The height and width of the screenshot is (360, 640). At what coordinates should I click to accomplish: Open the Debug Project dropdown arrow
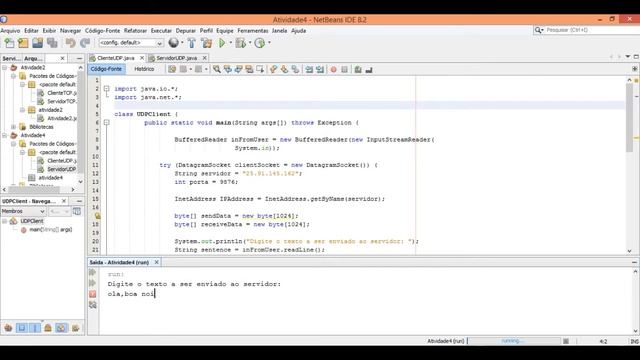coord(250,42)
